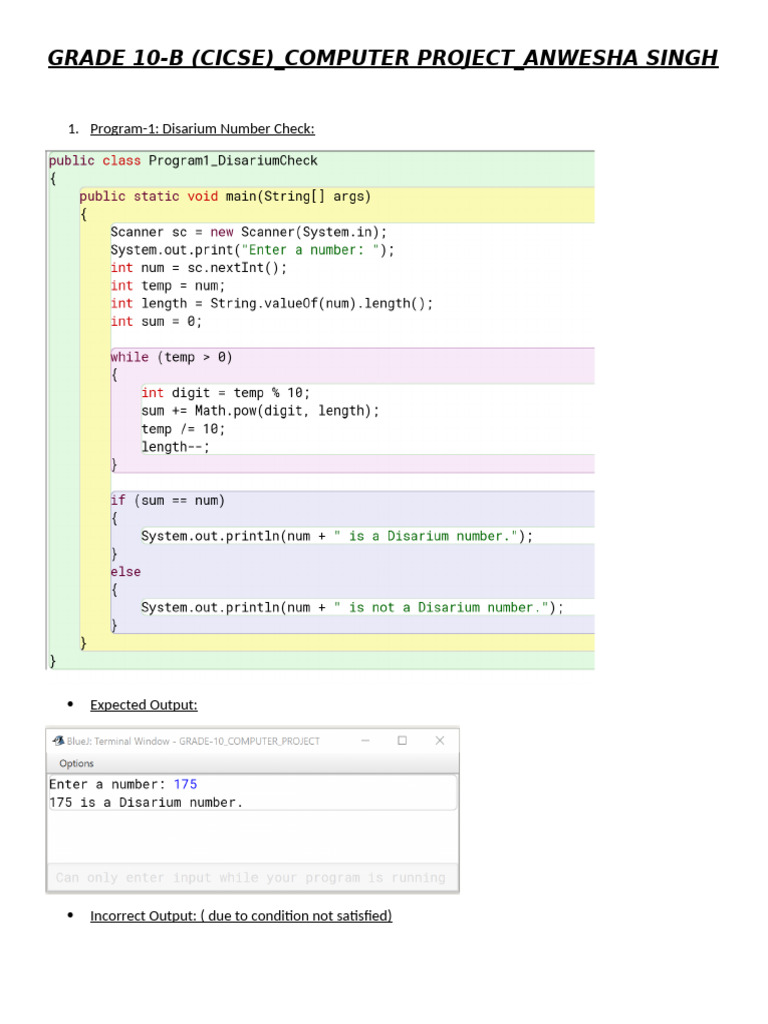Click the 'else' keyword line
This screenshot has height=1024, width=768.
point(125,572)
